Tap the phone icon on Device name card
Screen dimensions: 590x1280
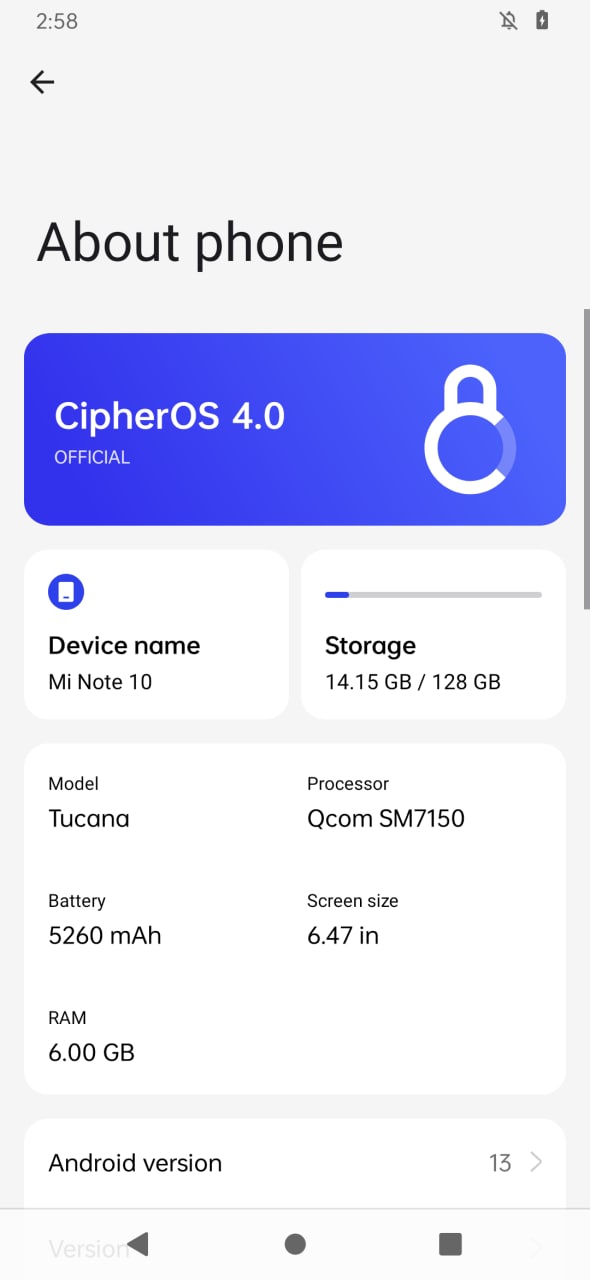(x=66, y=592)
